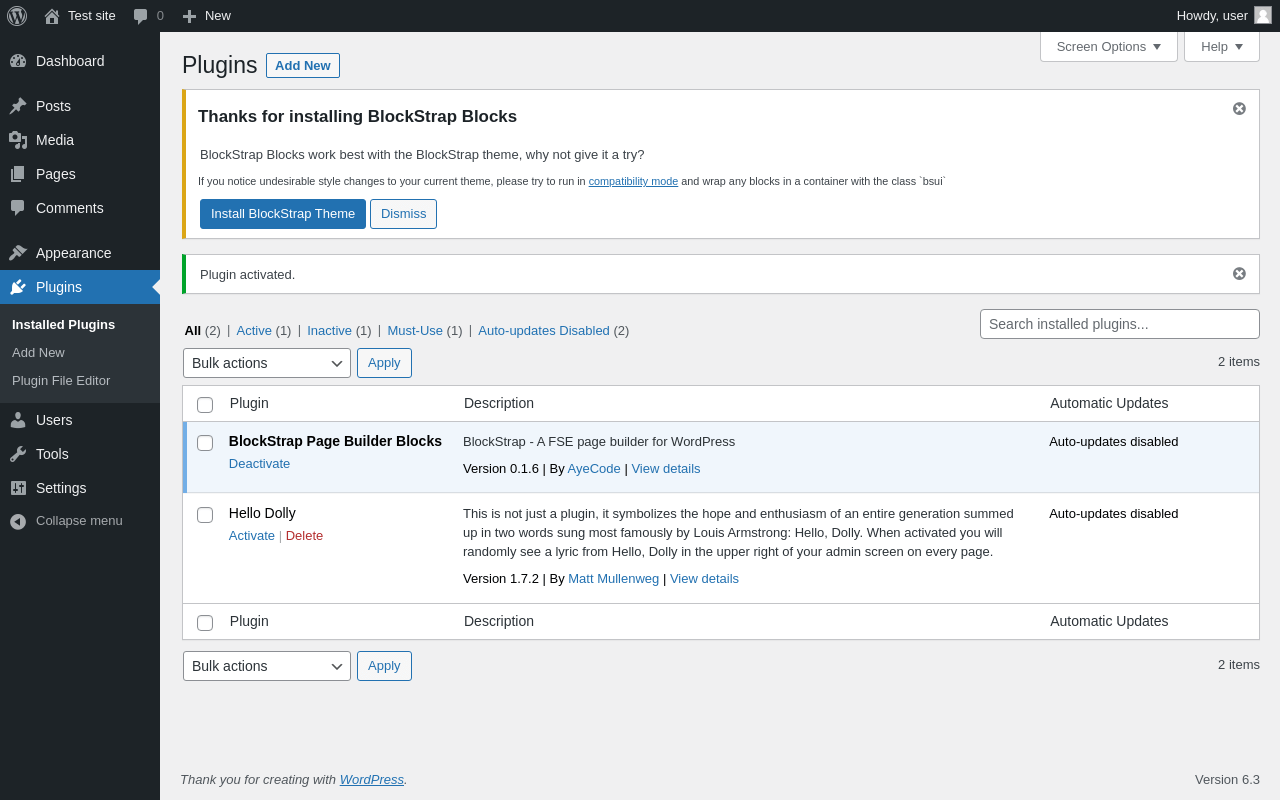This screenshot has height=800, width=1280.
Task: Open the top Bulk actions dropdown
Action: tap(267, 363)
